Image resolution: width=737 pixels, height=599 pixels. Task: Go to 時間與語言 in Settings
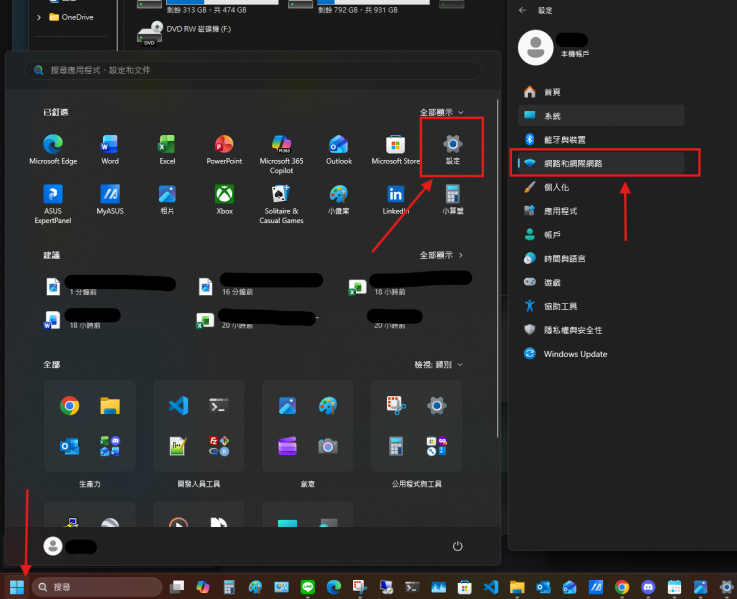click(x=601, y=259)
